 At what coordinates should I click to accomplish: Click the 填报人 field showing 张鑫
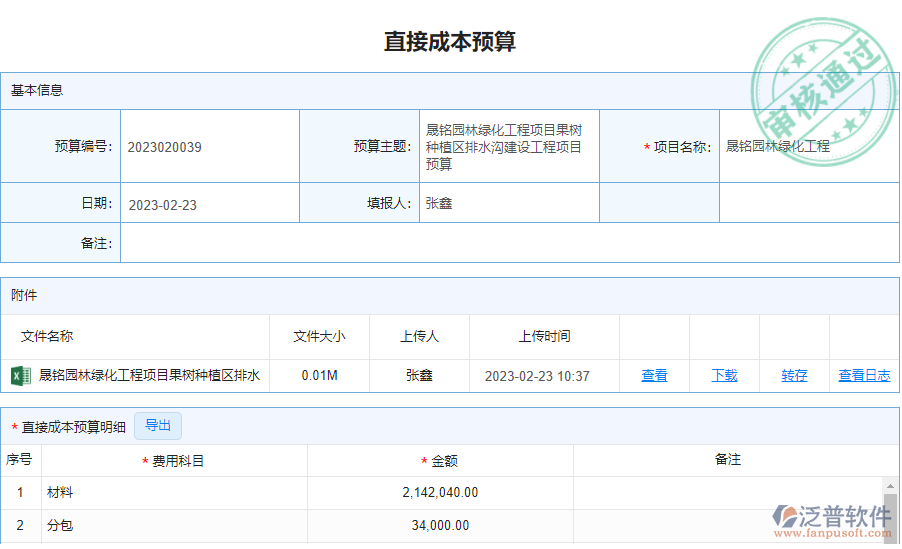point(508,204)
